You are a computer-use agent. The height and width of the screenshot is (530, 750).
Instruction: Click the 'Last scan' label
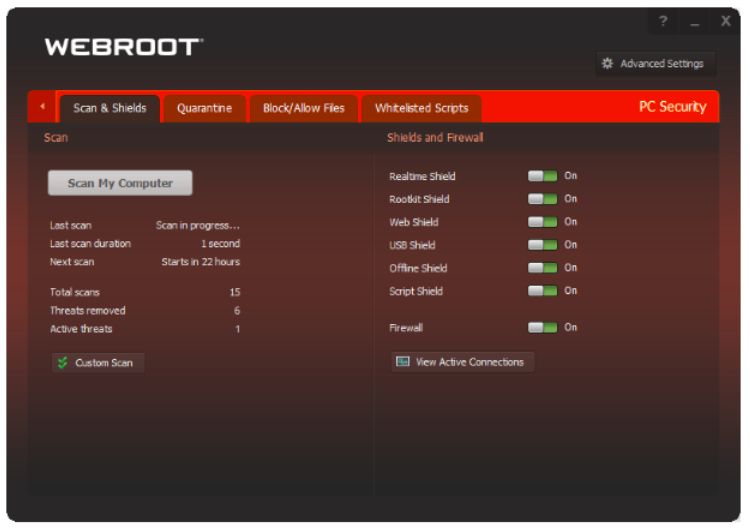(x=70, y=226)
